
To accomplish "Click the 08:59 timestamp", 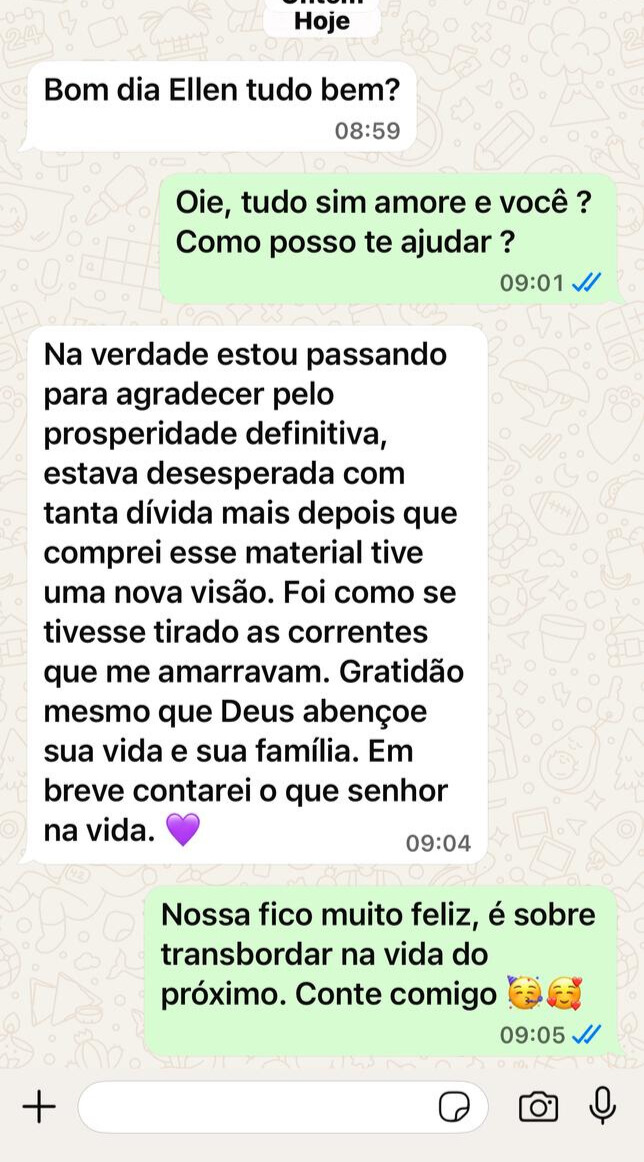I will click(367, 131).
